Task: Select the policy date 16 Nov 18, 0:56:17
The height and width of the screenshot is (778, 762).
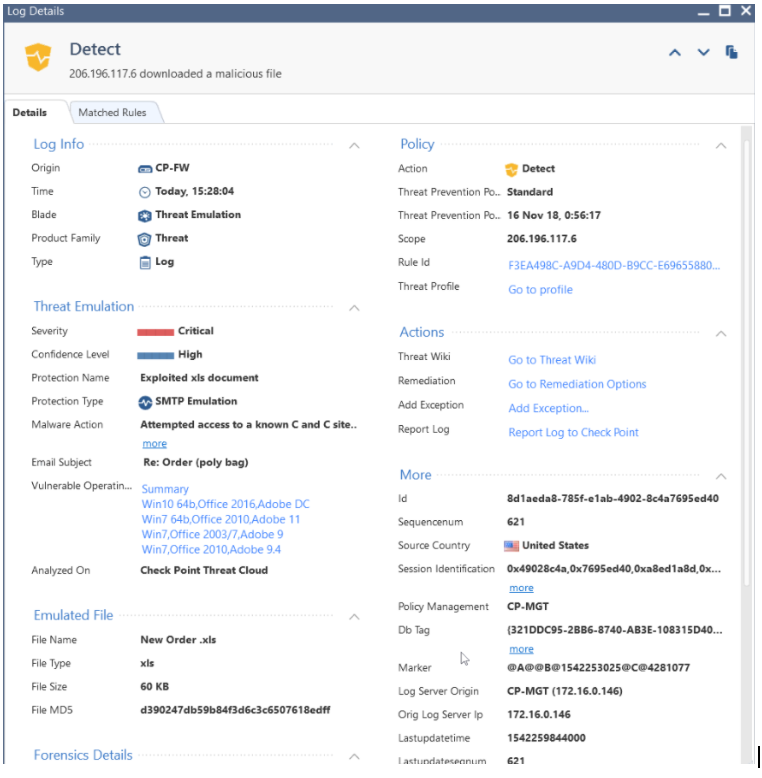Action: pyautogui.click(x=554, y=216)
